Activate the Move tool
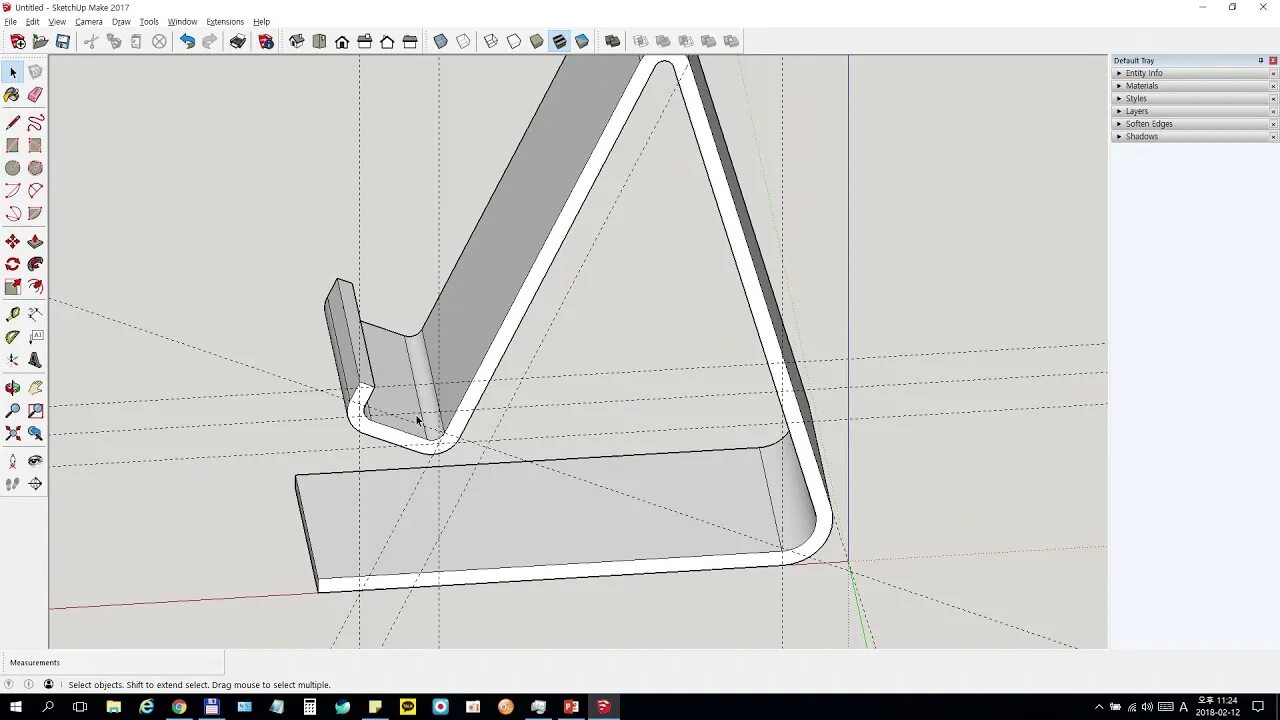 pyautogui.click(x=12, y=242)
